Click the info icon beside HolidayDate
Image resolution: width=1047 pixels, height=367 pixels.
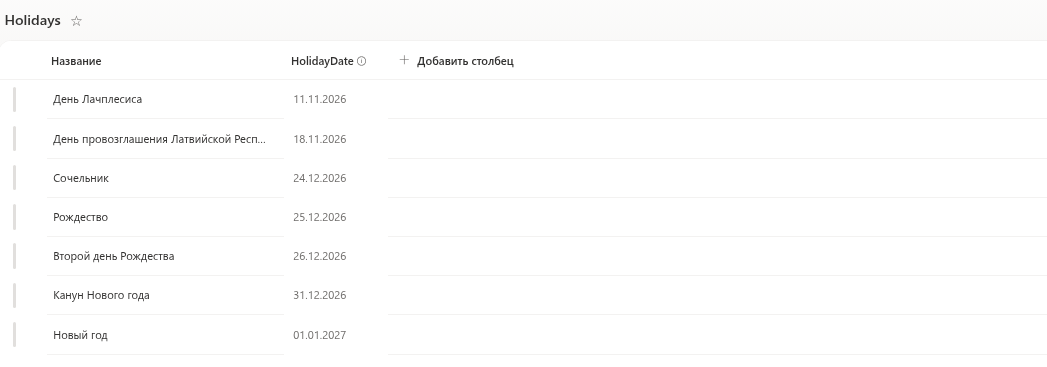(x=361, y=61)
